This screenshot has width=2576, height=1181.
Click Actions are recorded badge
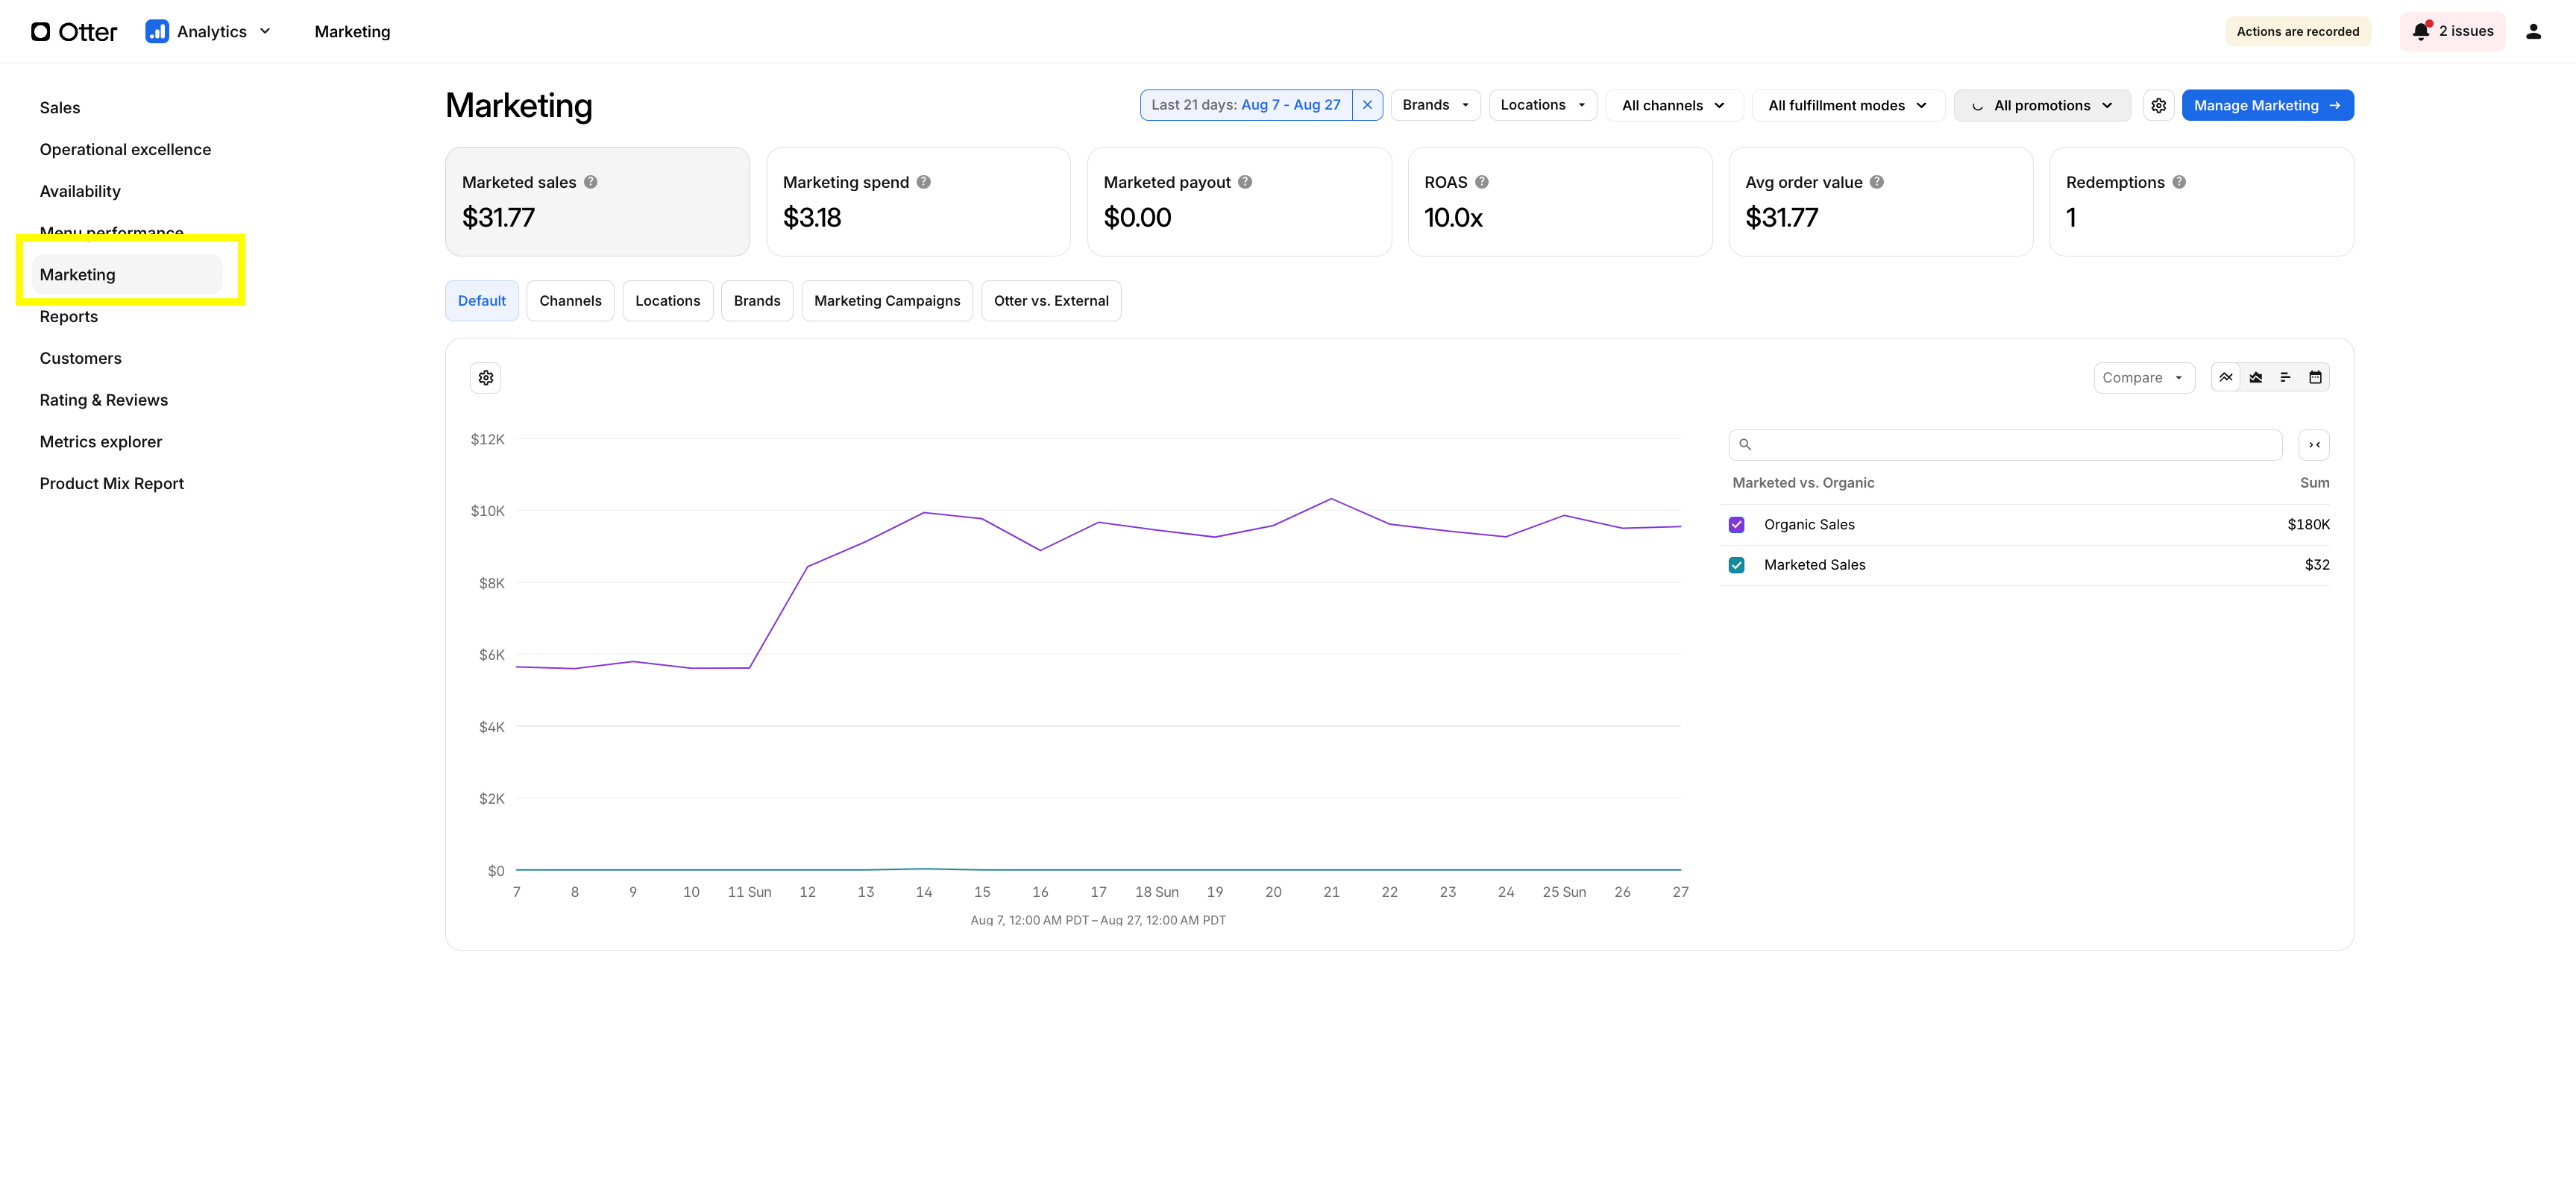point(2298,32)
